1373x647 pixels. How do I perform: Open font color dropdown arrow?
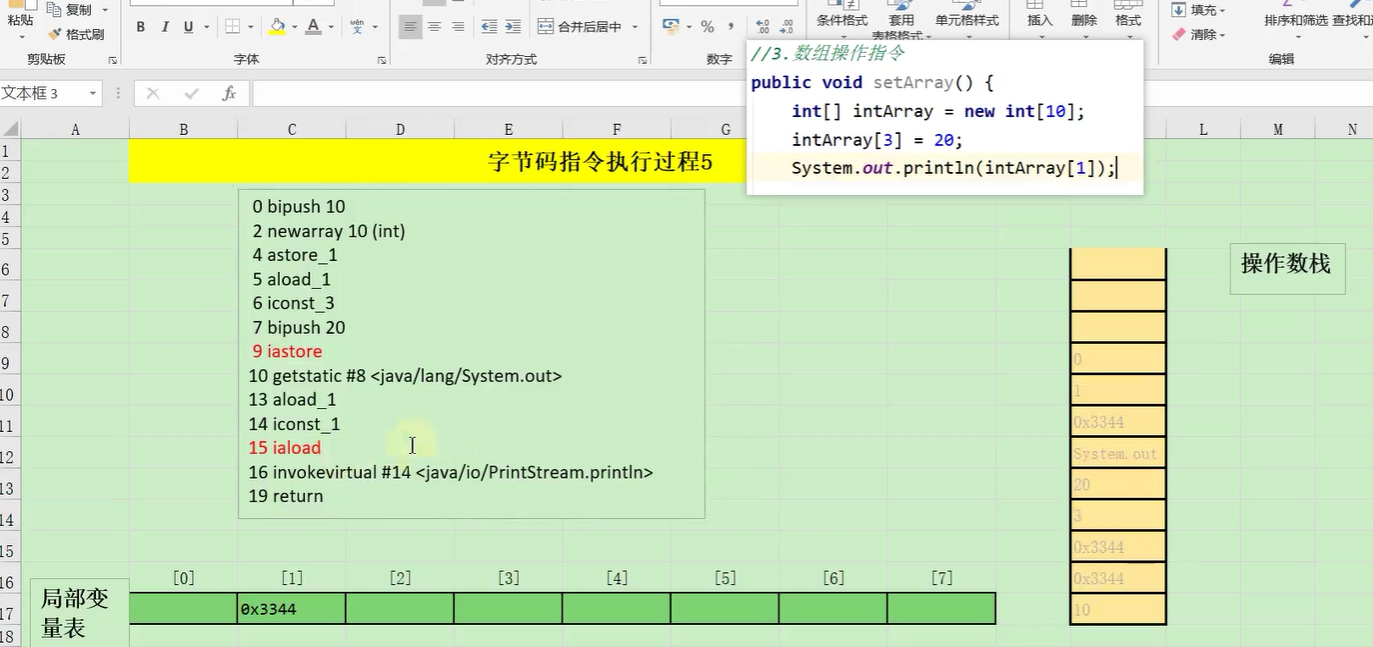(331, 27)
